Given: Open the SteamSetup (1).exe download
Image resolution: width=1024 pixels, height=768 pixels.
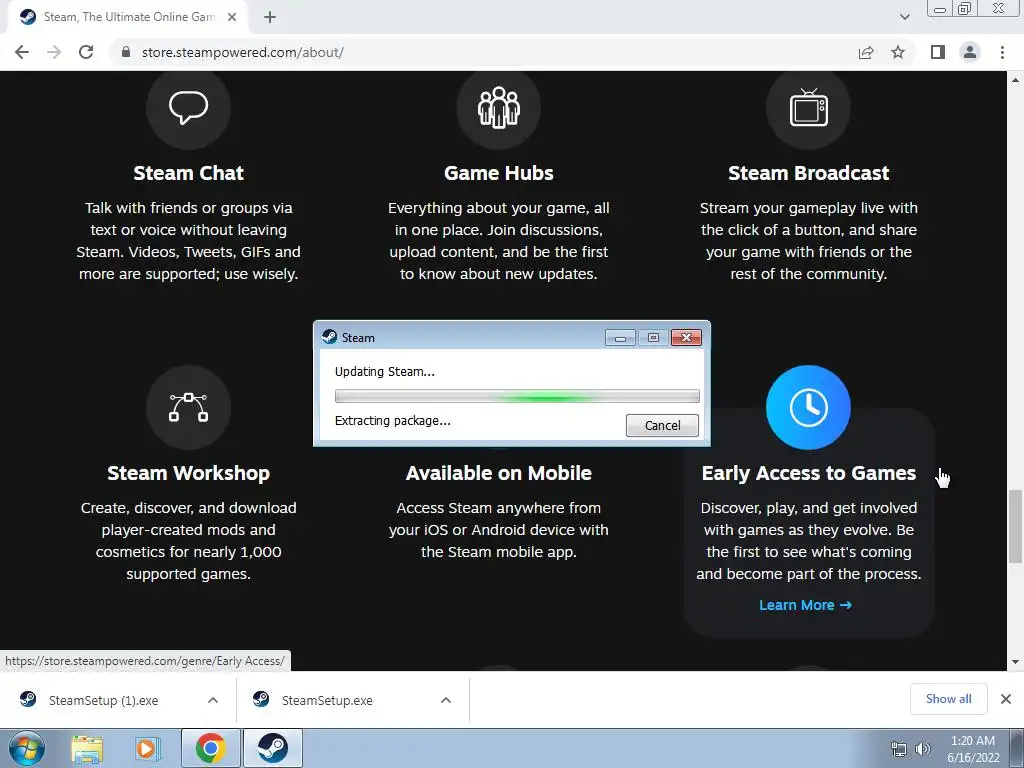Looking at the screenshot, I should point(103,700).
